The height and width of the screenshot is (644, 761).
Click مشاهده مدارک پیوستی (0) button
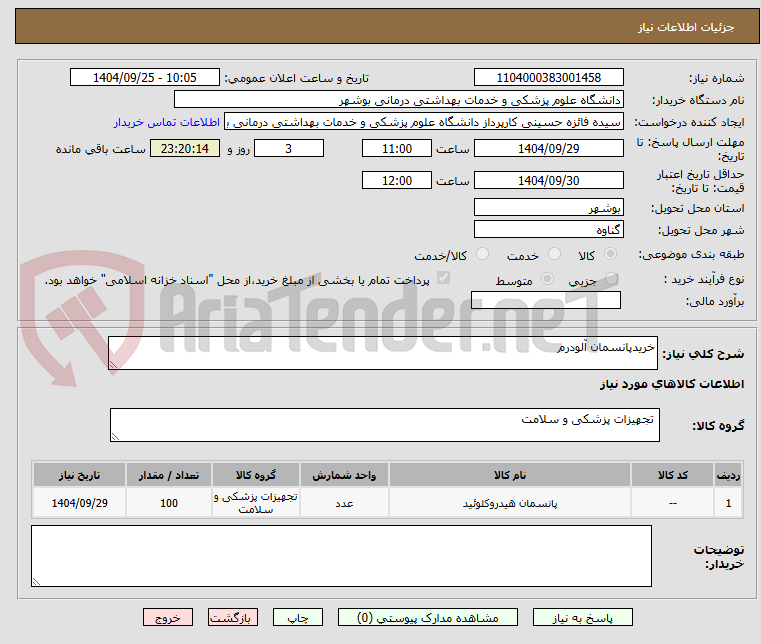[x=428, y=617]
